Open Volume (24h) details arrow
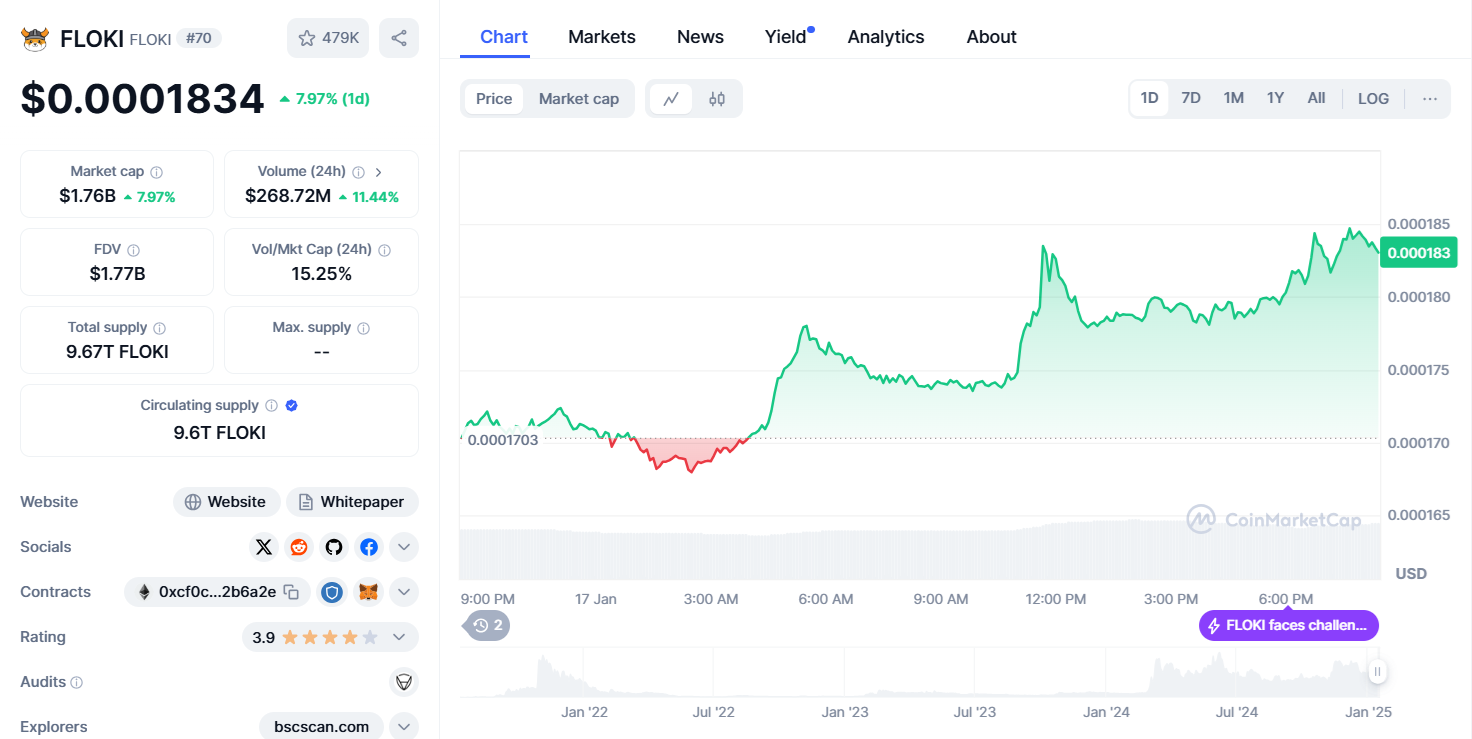Screen dimensions: 1472x739 coord(378,172)
